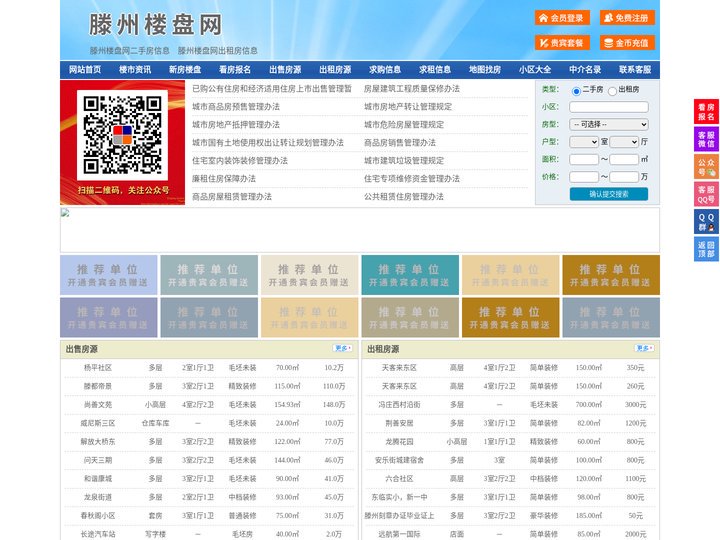Click the orange 公众号 sidebar icon
Screen dimensions: 720x540
pyautogui.click(x=706, y=167)
